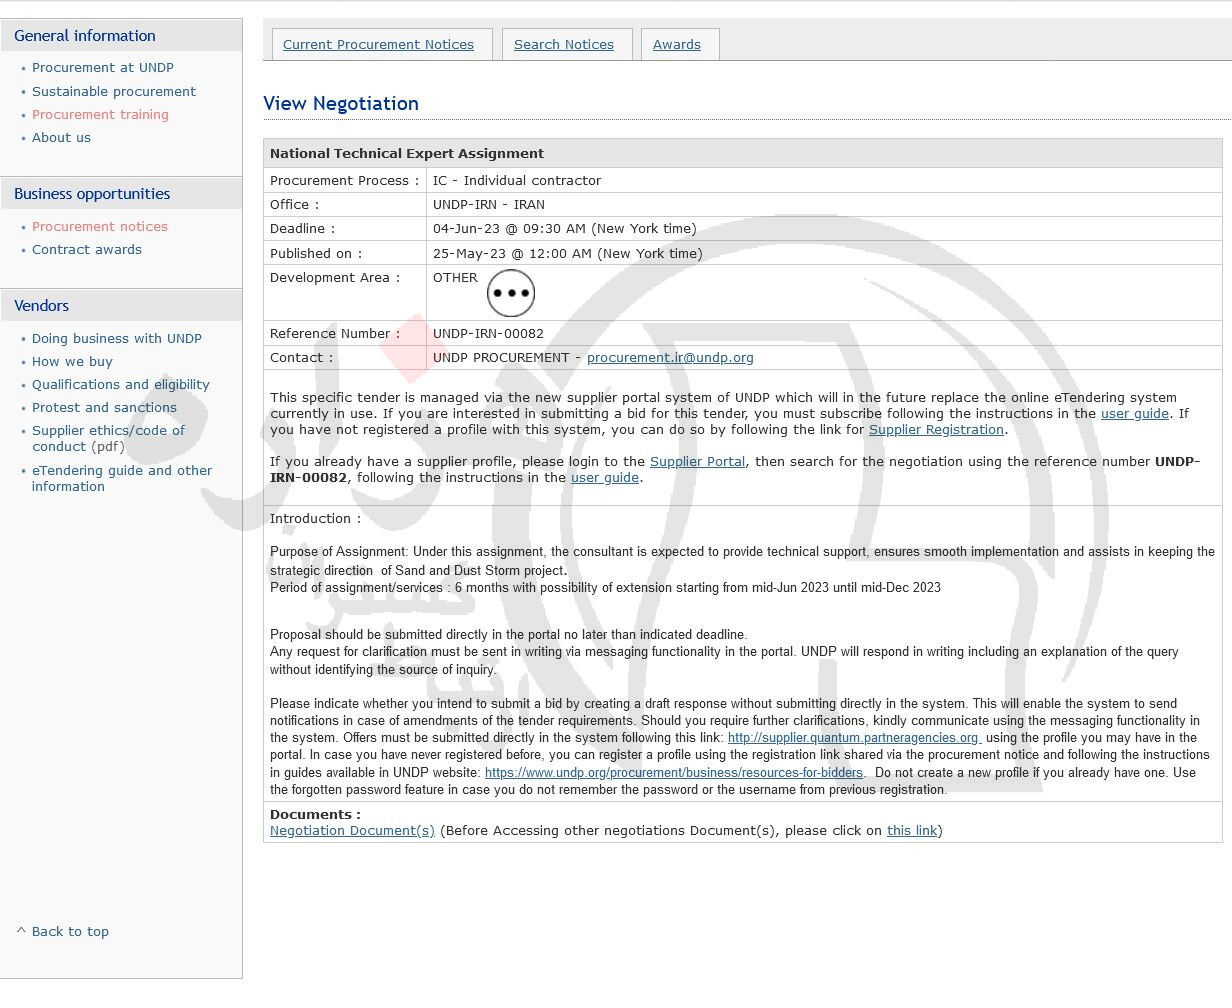Image resolution: width=1232 pixels, height=1008 pixels.
Task: Open Doing business with UNDP
Action: click(x=116, y=339)
